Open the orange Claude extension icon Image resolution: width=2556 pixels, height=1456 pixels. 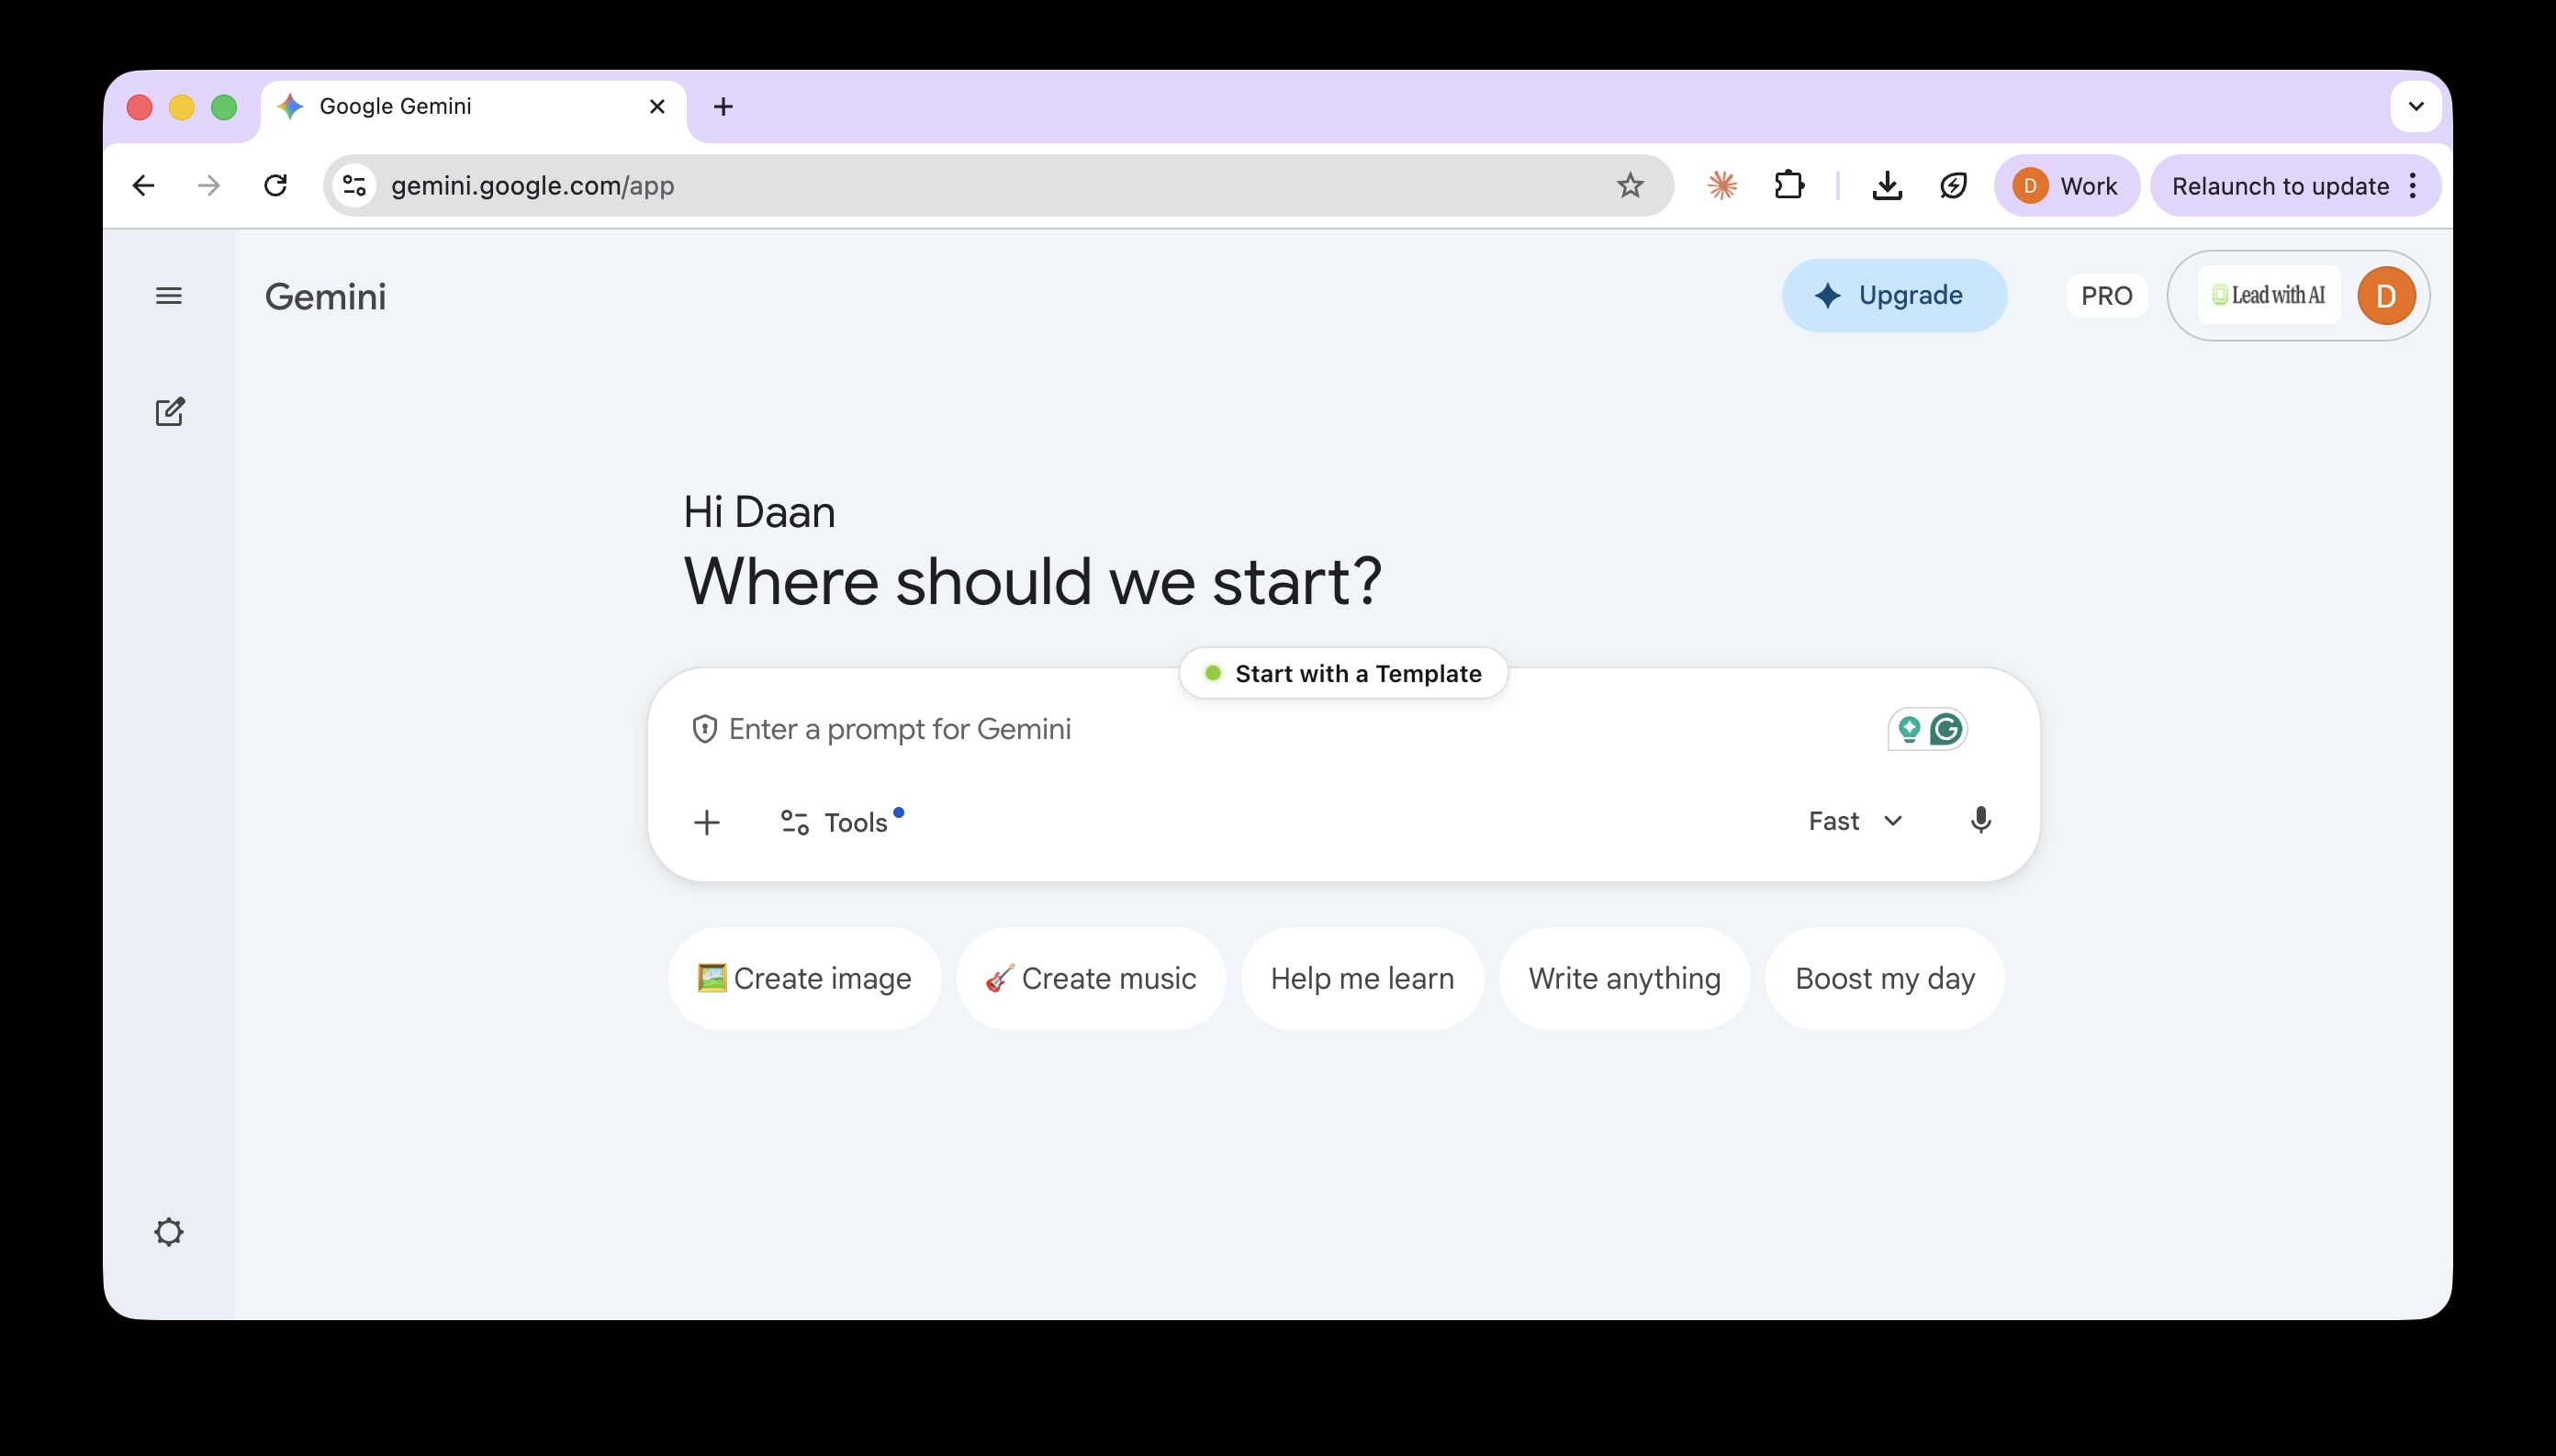[x=1722, y=185]
